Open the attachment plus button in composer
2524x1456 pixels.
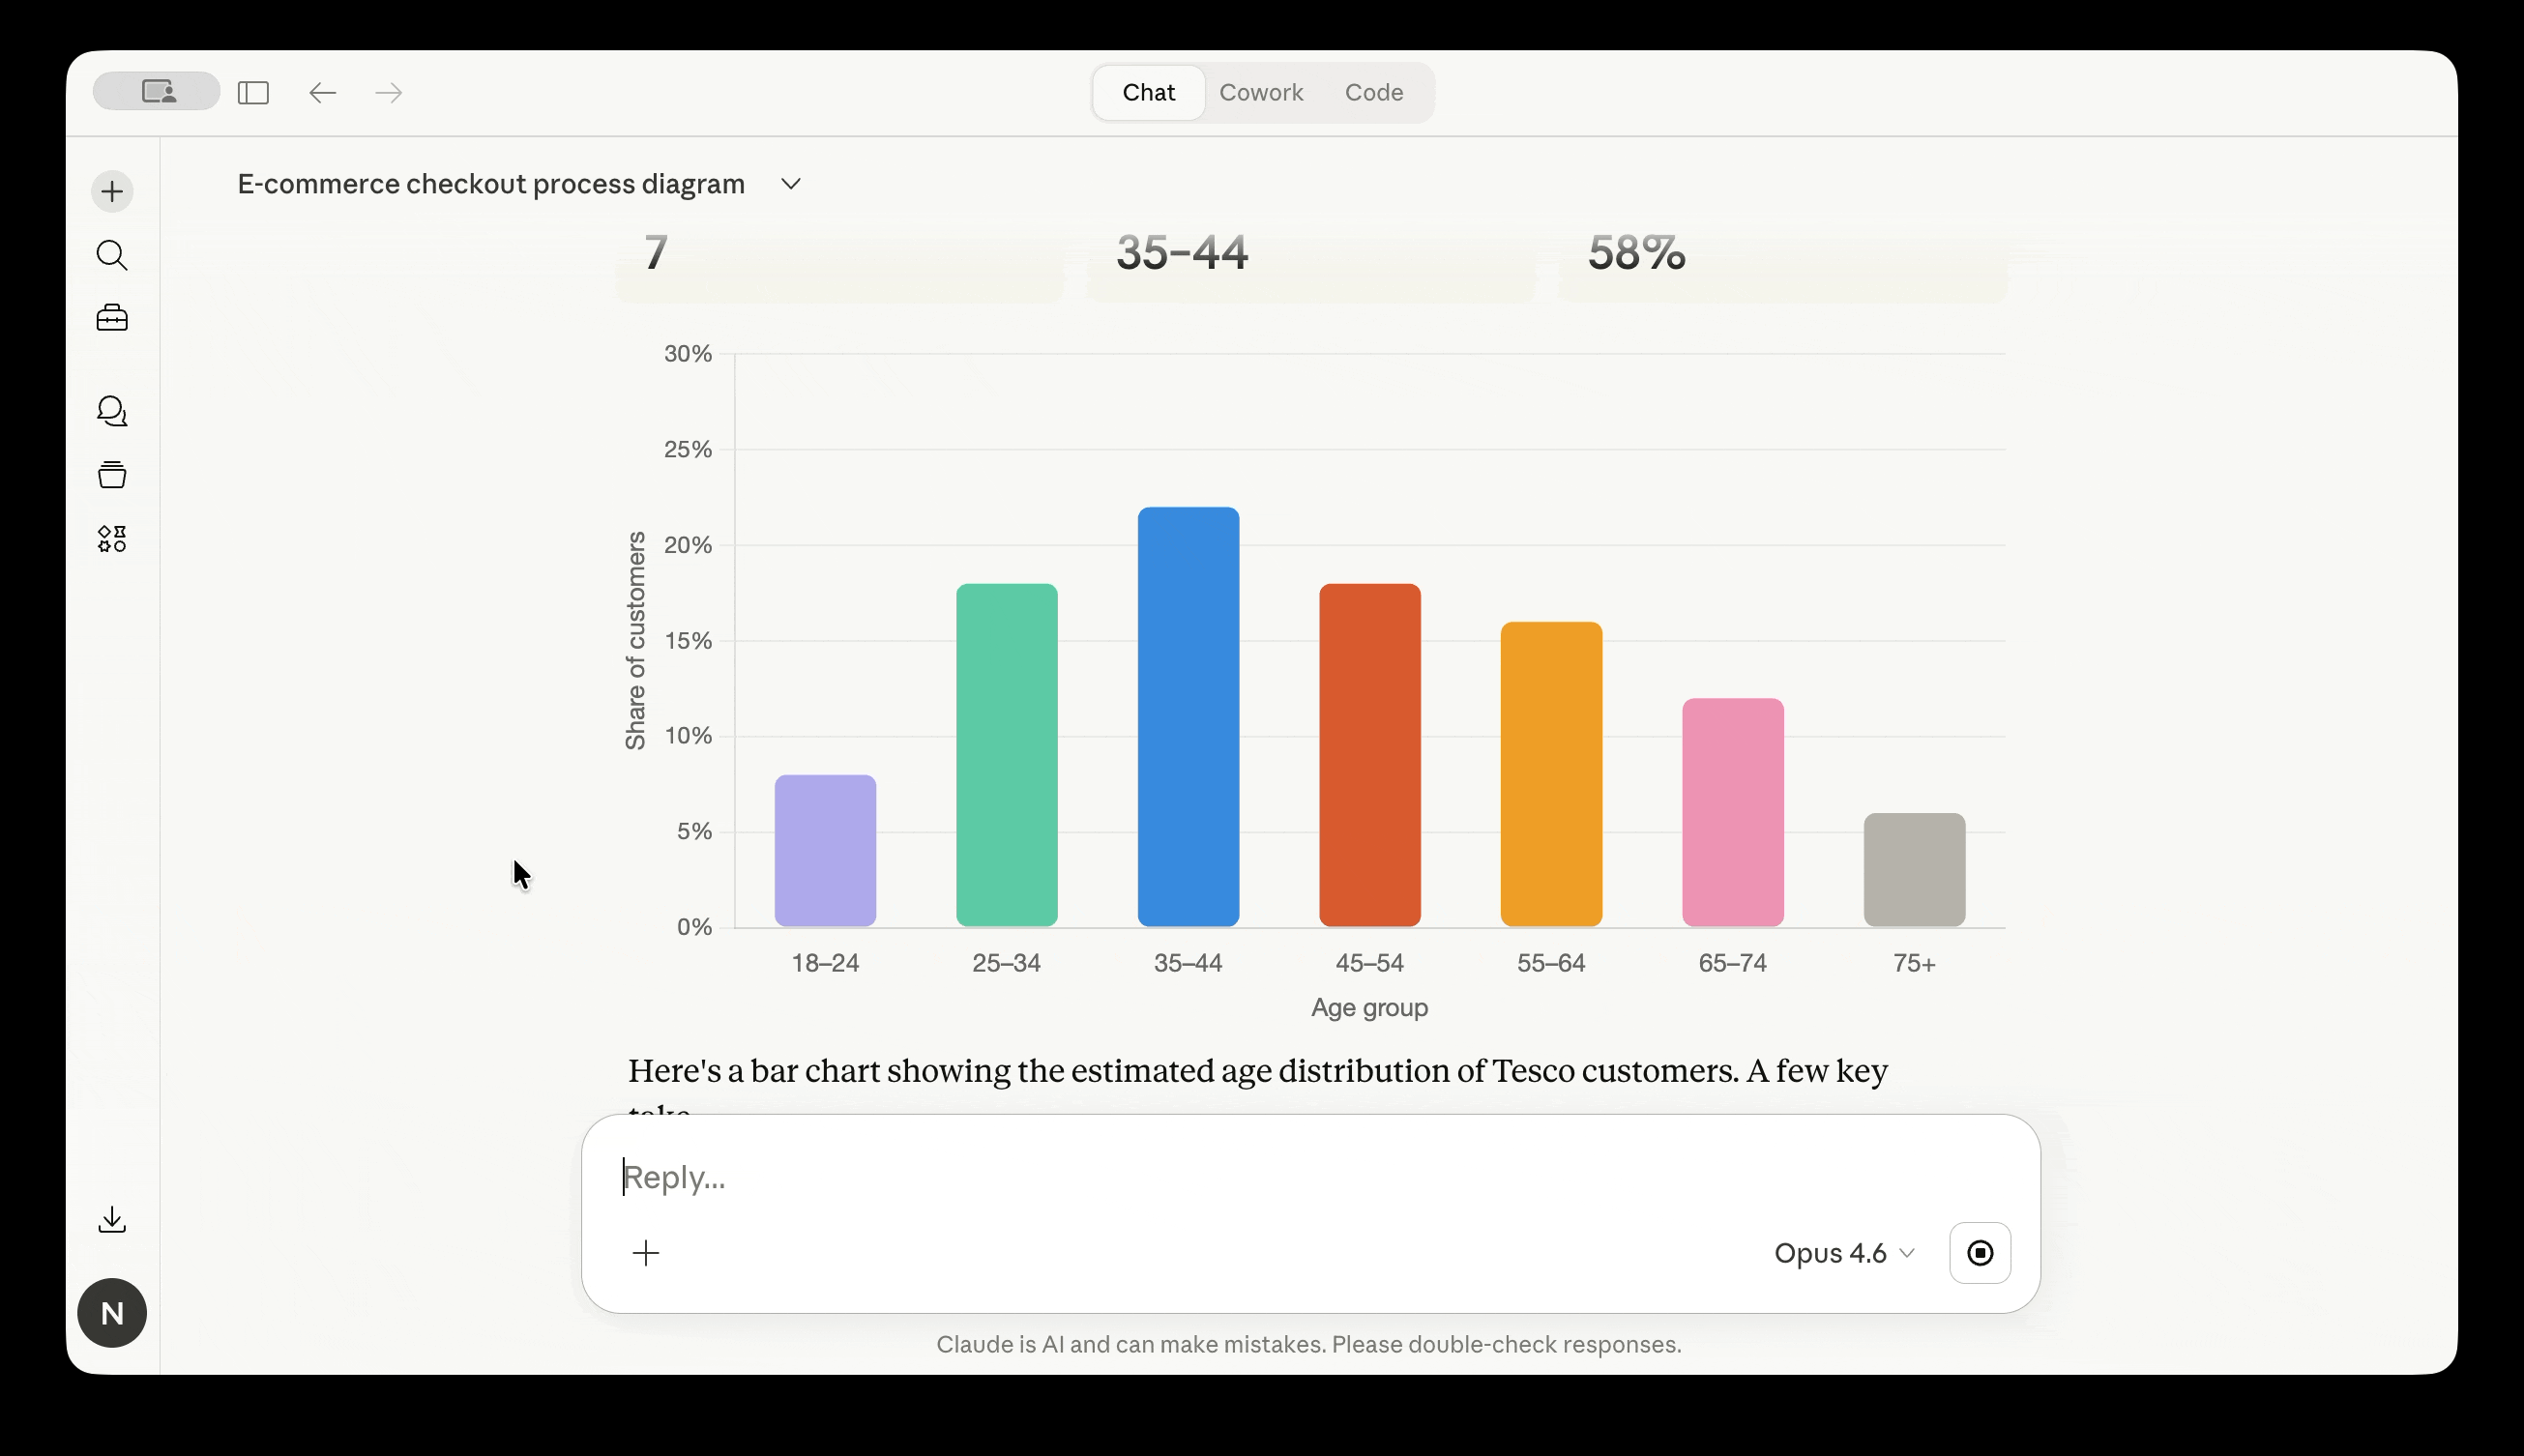coord(646,1253)
